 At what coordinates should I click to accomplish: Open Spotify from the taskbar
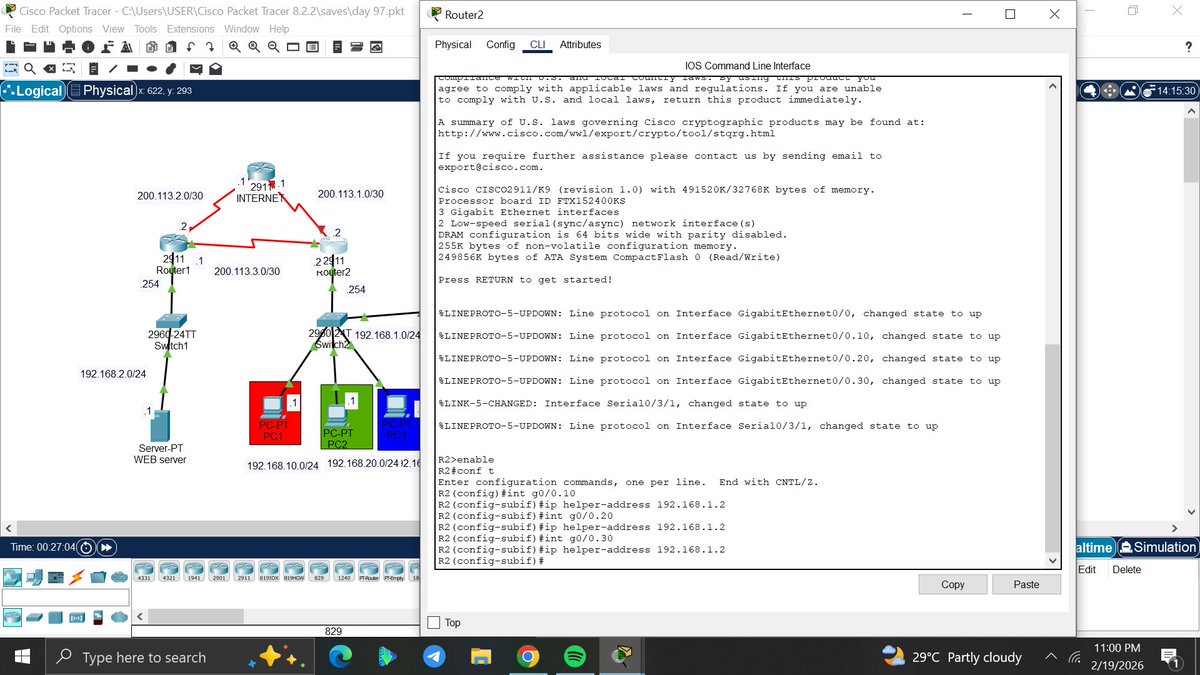coord(574,657)
